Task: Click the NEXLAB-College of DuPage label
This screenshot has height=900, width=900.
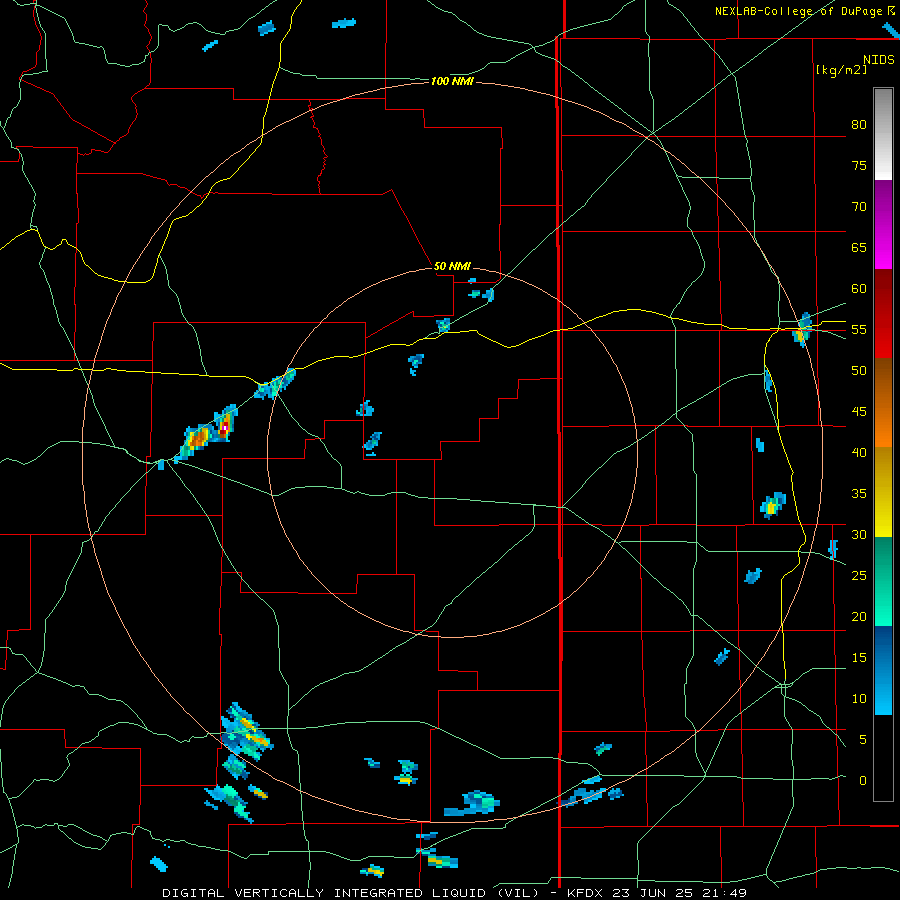Action: [798, 11]
